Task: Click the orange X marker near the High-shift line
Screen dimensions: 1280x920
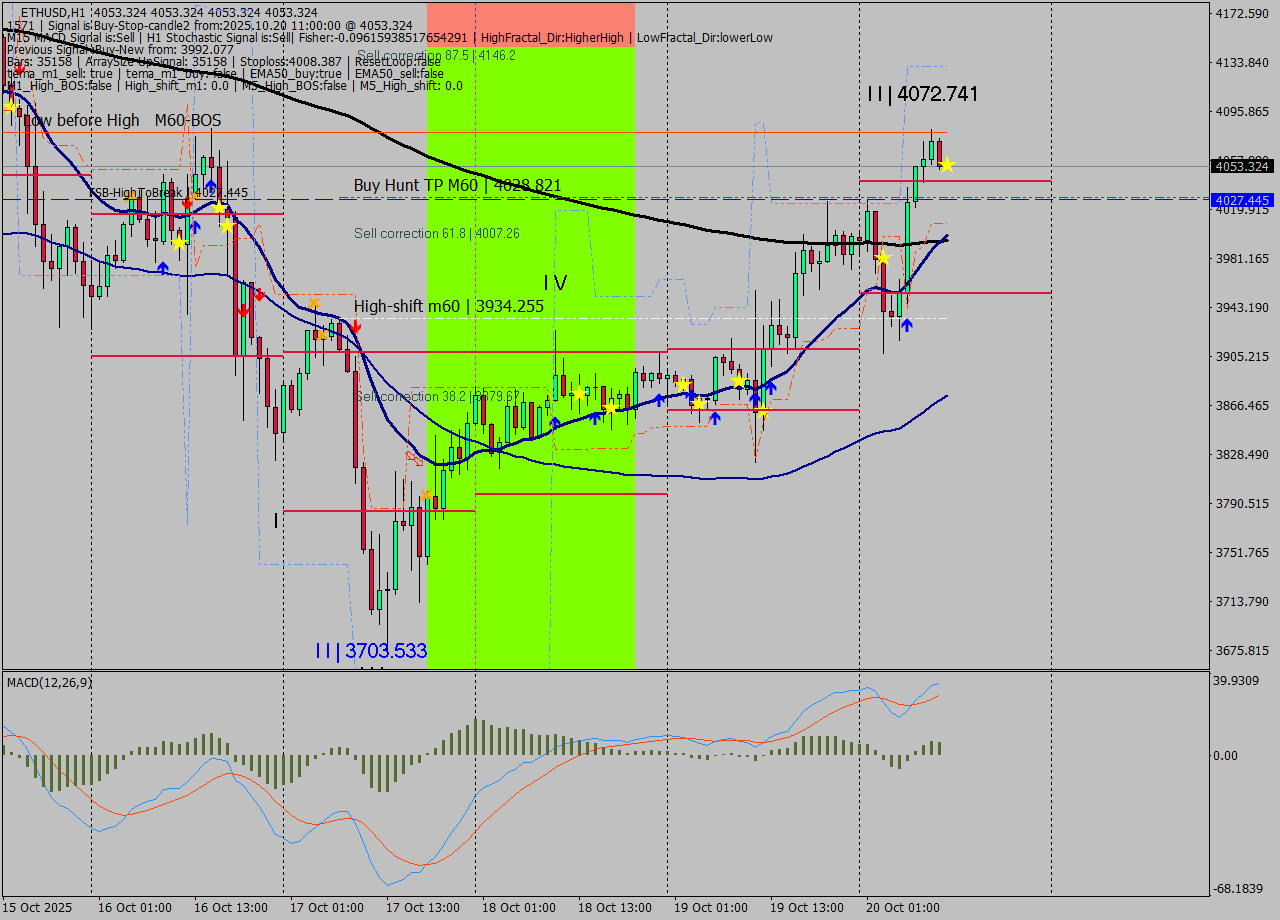Action: click(315, 304)
